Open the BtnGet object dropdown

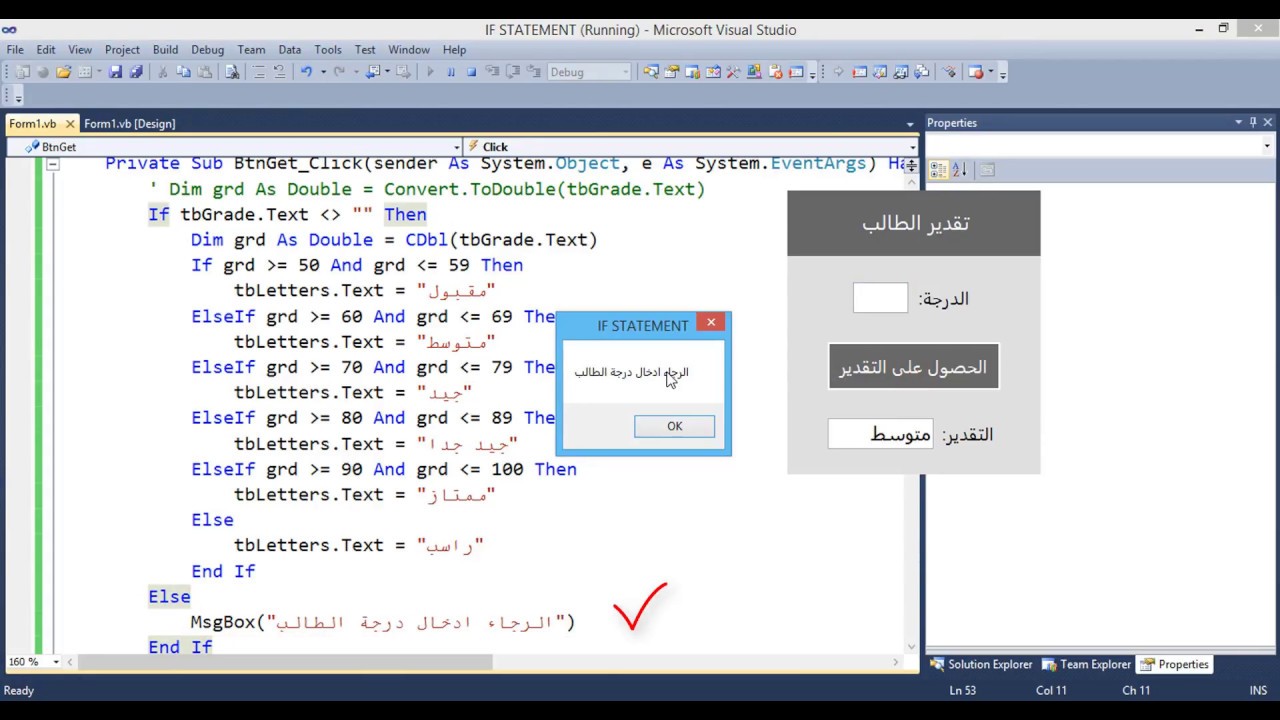coord(457,147)
